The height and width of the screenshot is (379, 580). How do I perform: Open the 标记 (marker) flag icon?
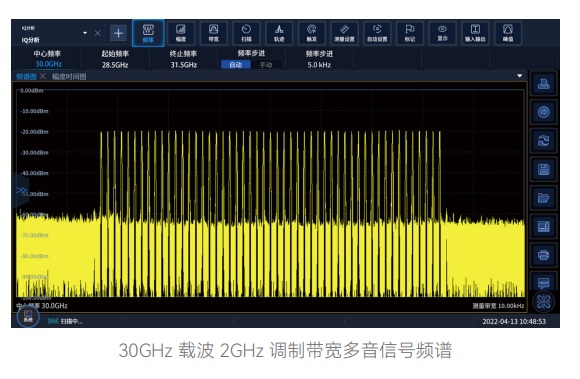click(x=409, y=33)
